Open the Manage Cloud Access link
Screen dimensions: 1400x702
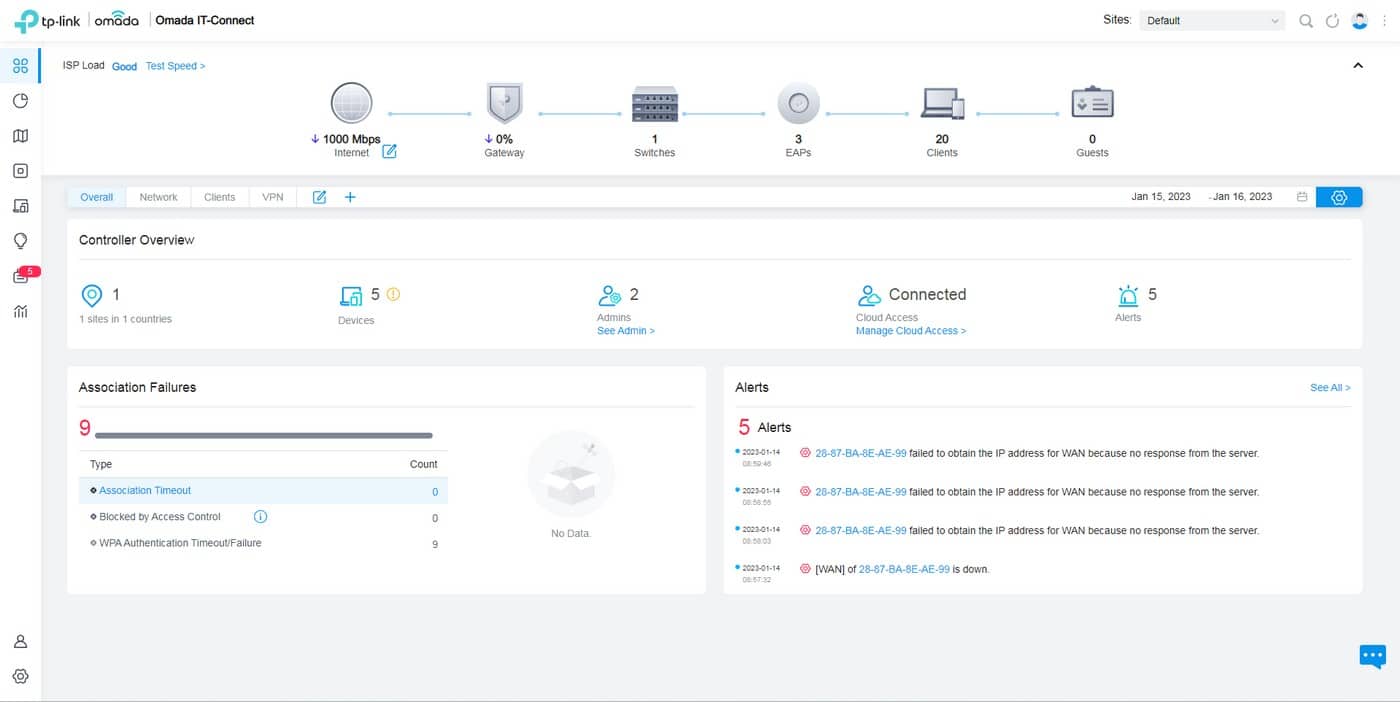click(x=910, y=331)
